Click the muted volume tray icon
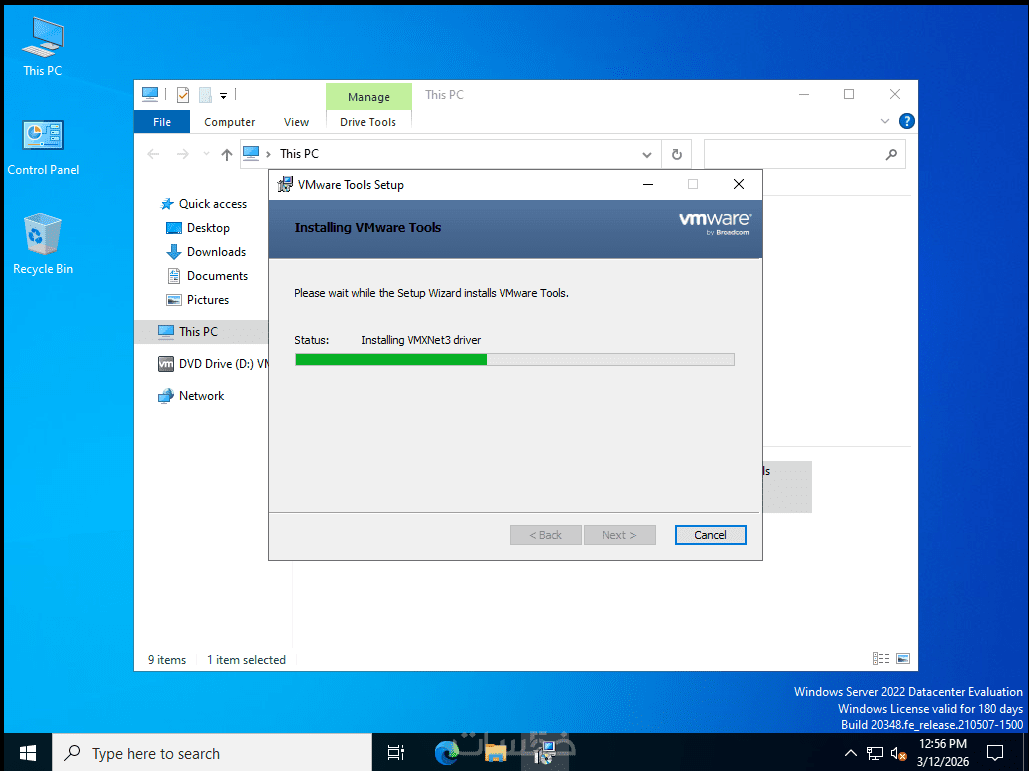 pos(898,753)
